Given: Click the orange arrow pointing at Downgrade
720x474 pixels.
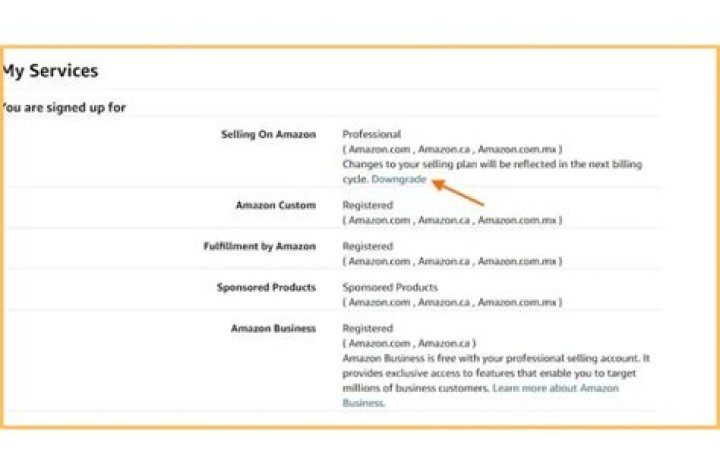Looking at the screenshot, I should pyautogui.click(x=458, y=192).
